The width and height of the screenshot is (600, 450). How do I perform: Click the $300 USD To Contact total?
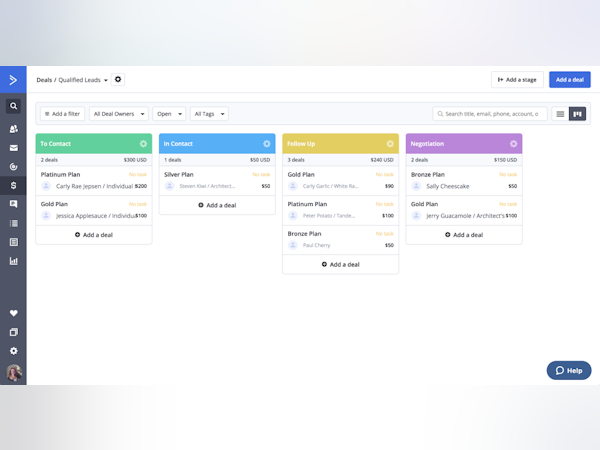click(135, 160)
